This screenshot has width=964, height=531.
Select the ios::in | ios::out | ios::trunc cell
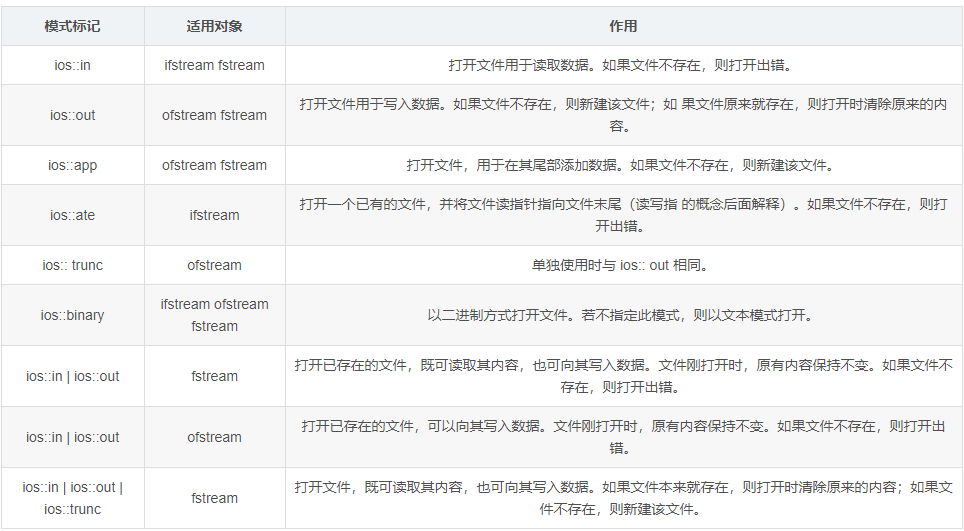click(x=73, y=498)
